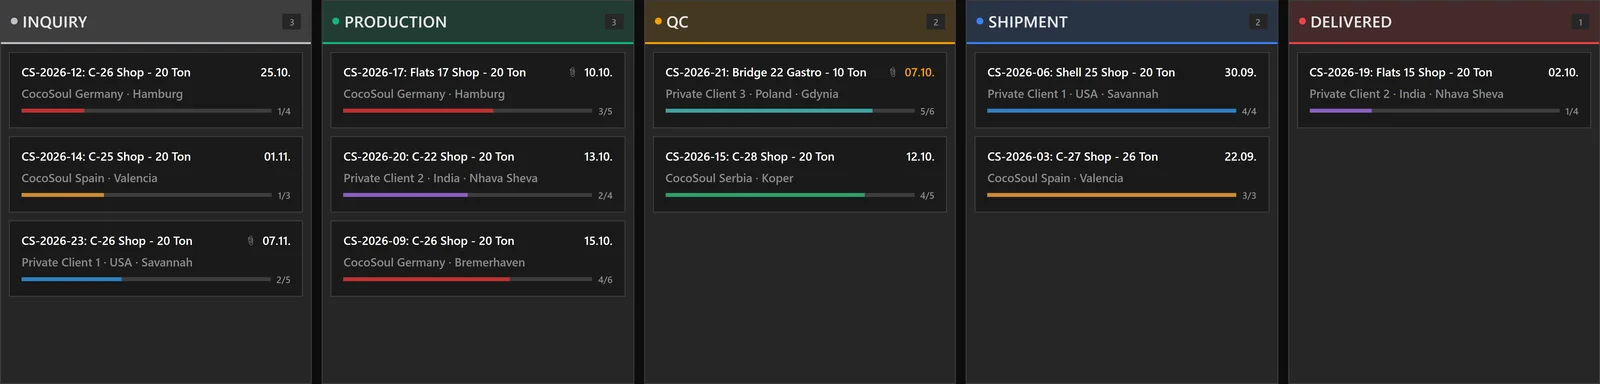The width and height of the screenshot is (1600, 384).
Task: Select the SHIPMENT column header
Action: click(x=1122, y=22)
